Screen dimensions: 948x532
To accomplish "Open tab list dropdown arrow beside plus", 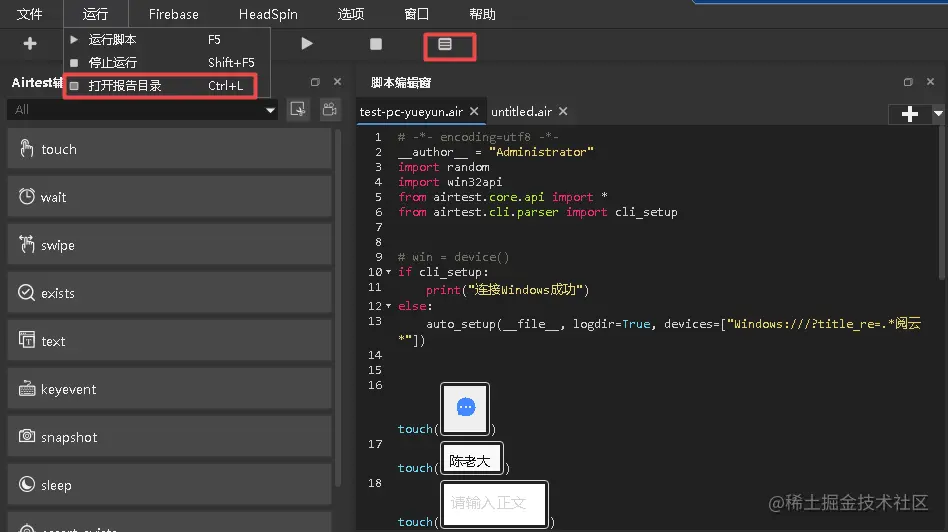I will 938,114.
